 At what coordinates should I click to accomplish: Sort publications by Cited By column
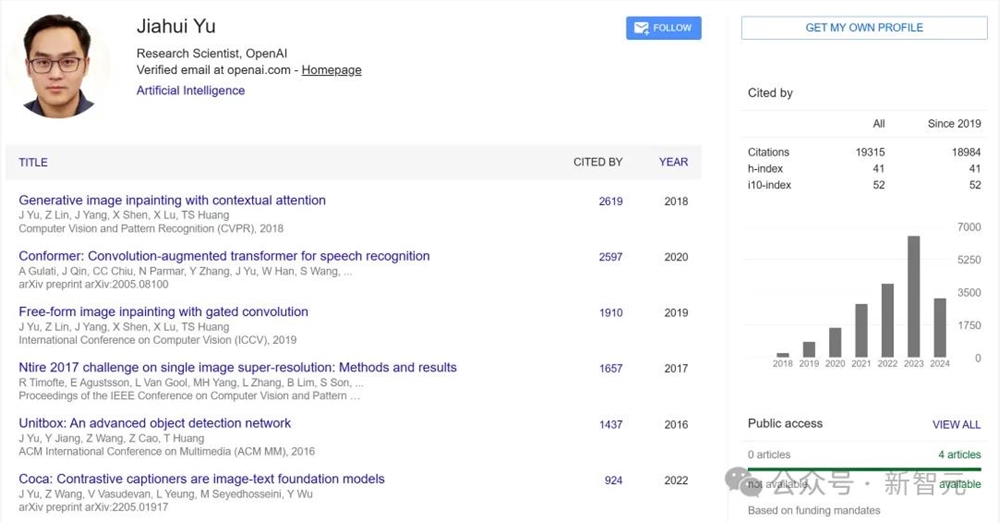tap(597, 162)
